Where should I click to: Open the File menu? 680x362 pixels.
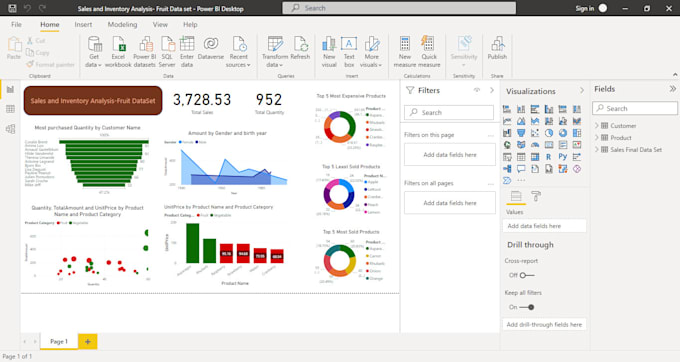coord(16,25)
